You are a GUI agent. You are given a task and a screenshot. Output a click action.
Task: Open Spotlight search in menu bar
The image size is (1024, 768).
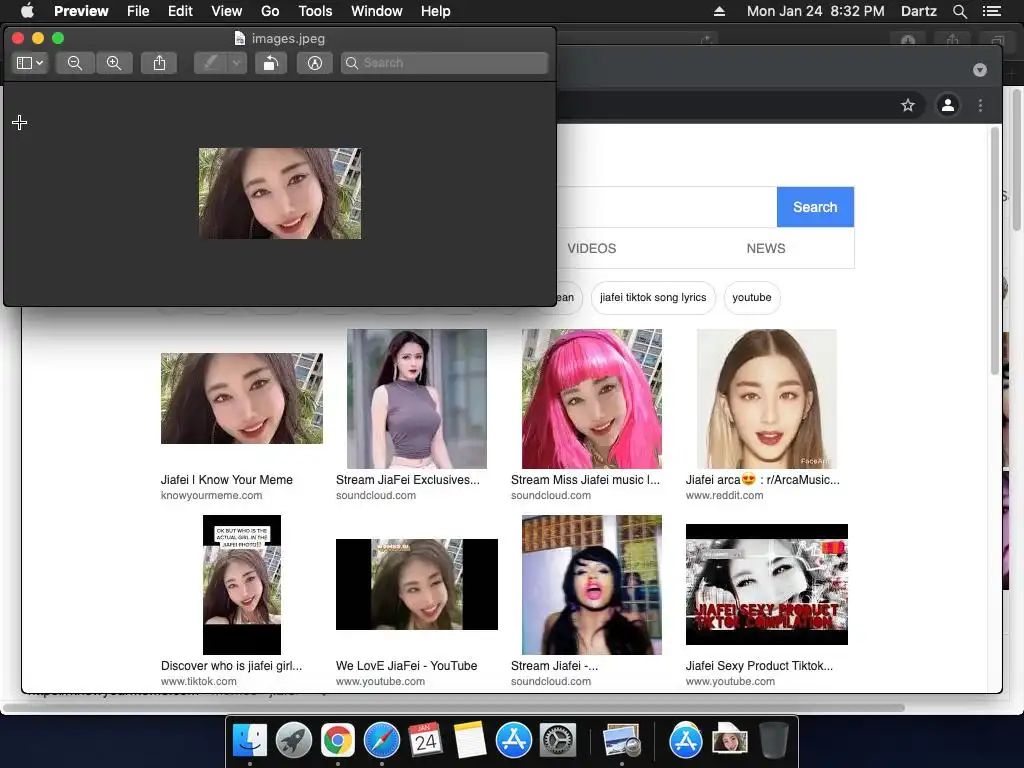[959, 11]
